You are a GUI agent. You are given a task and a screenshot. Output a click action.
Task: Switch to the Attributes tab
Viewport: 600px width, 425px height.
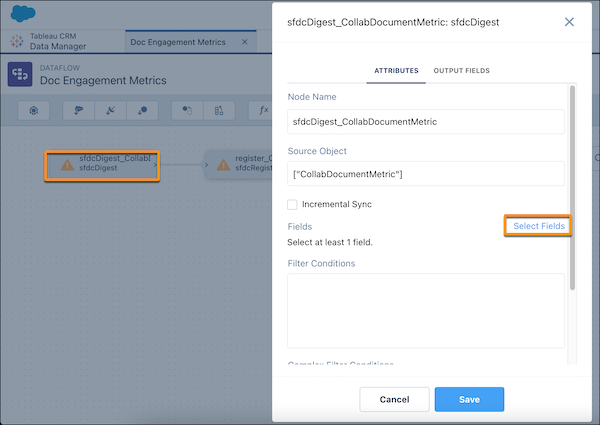coord(396,71)
